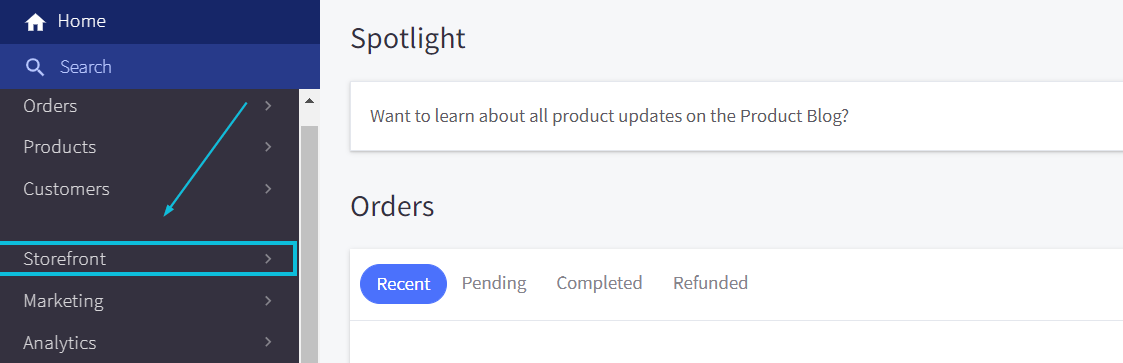The image size is (1123, 363).
Task: Click the Search magnifier icon
Action: pos(35,67)
